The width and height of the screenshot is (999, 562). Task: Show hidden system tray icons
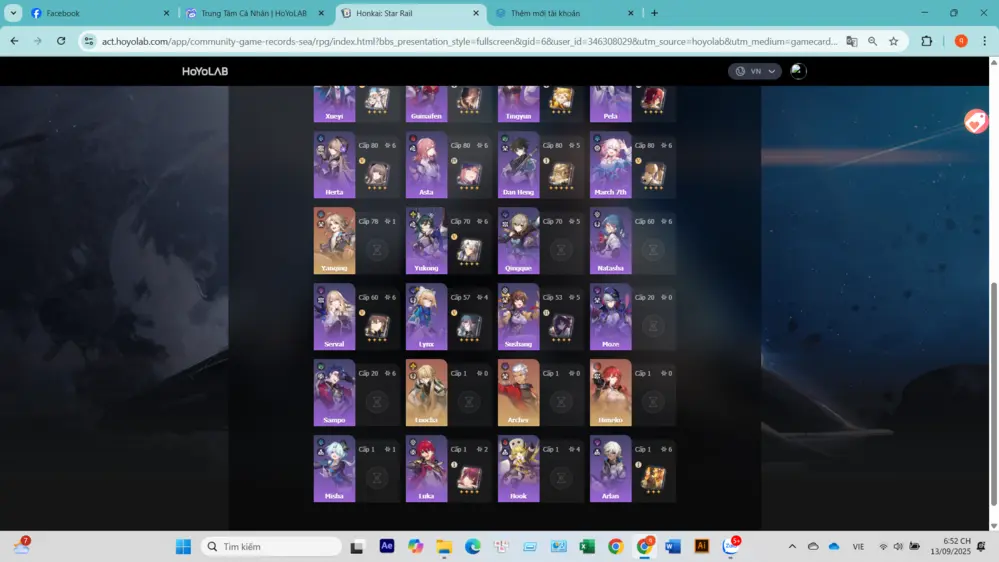pyautogui.click(x=792, y=546)
